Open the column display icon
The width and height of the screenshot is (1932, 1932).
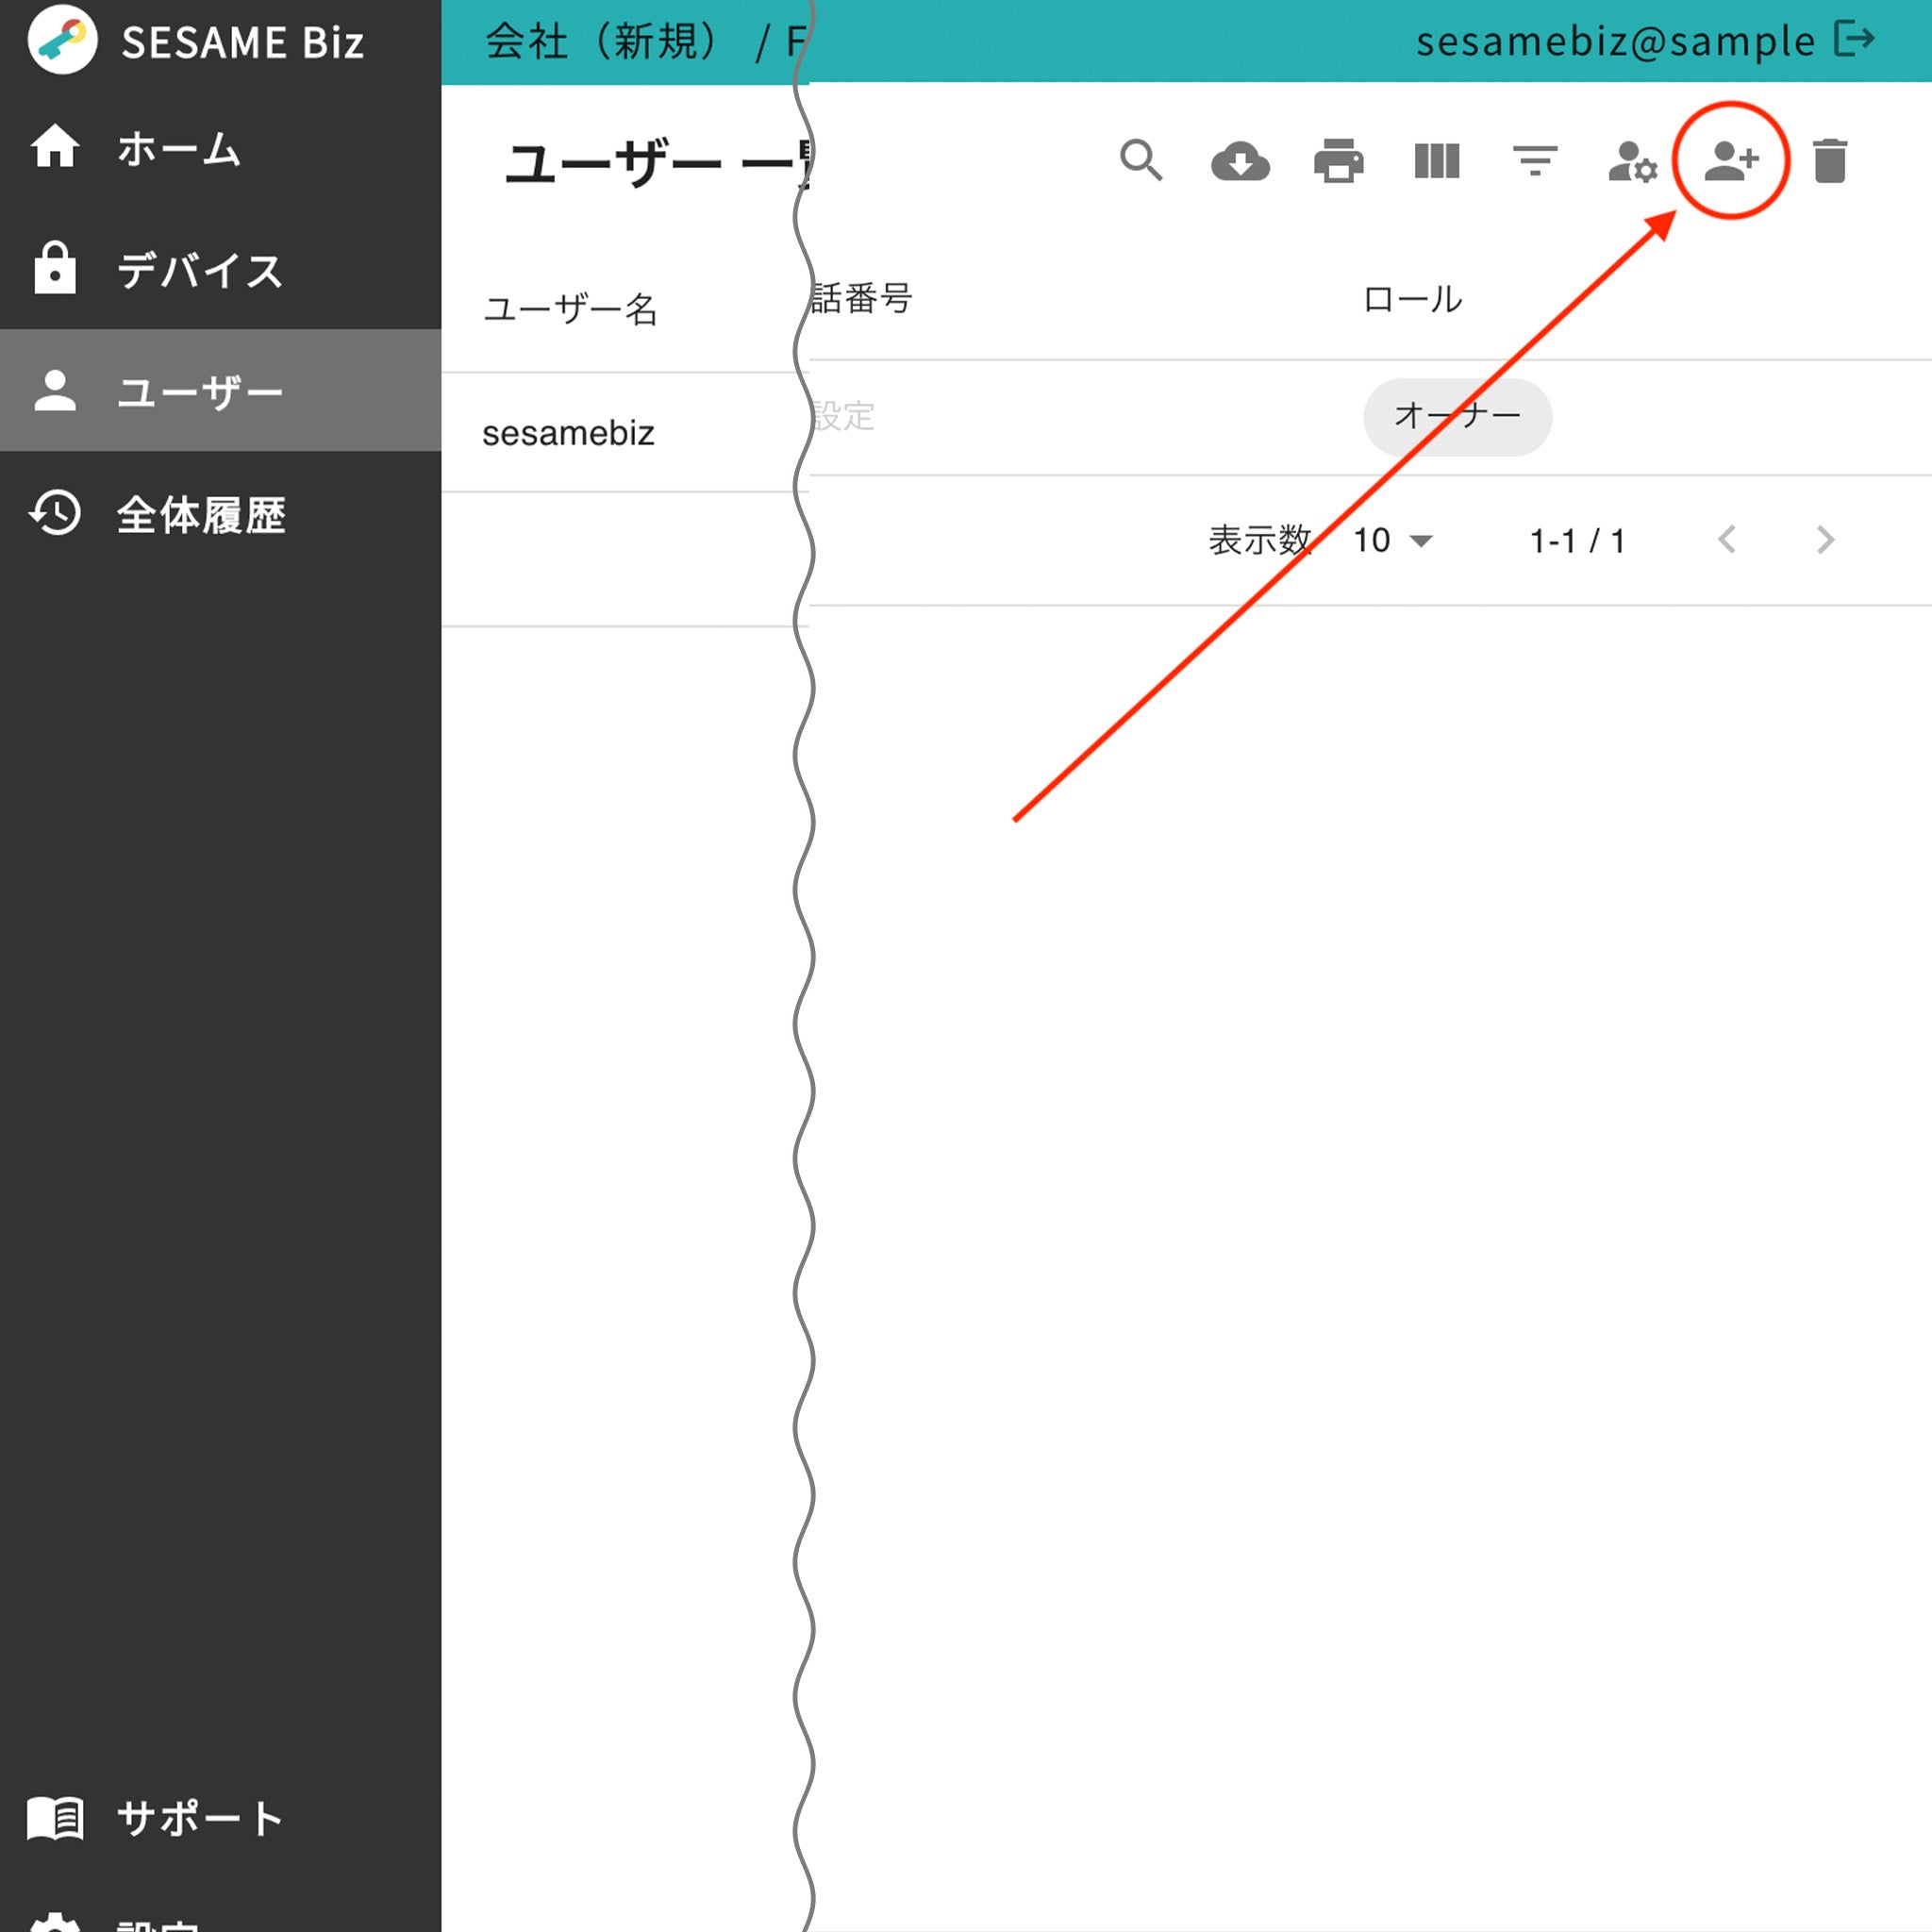point(1437,161)
